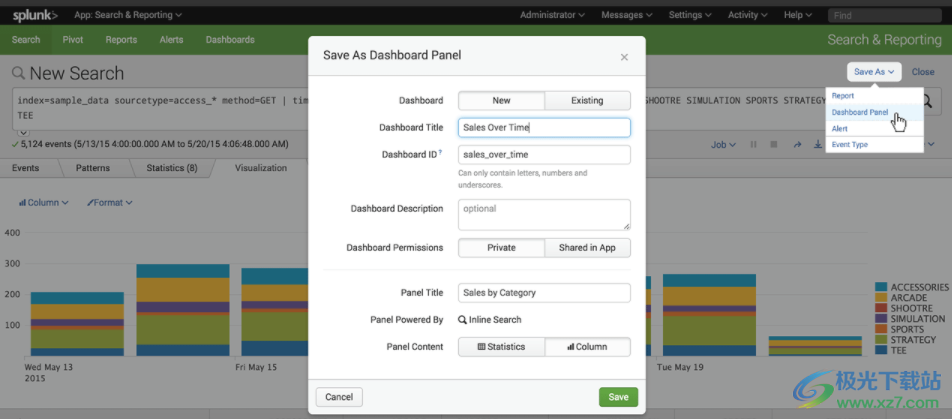Choose Alert from Save As menu

874,129
